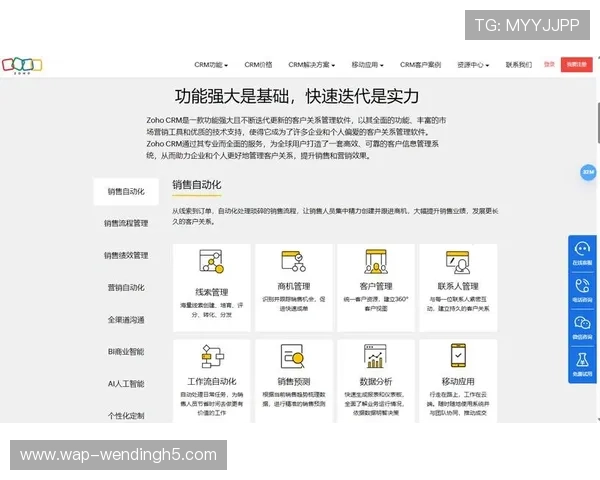Open the 销售预测 (sales forecast) icon
The height and width of the screenshot is (480, 600).
(293, 356)
